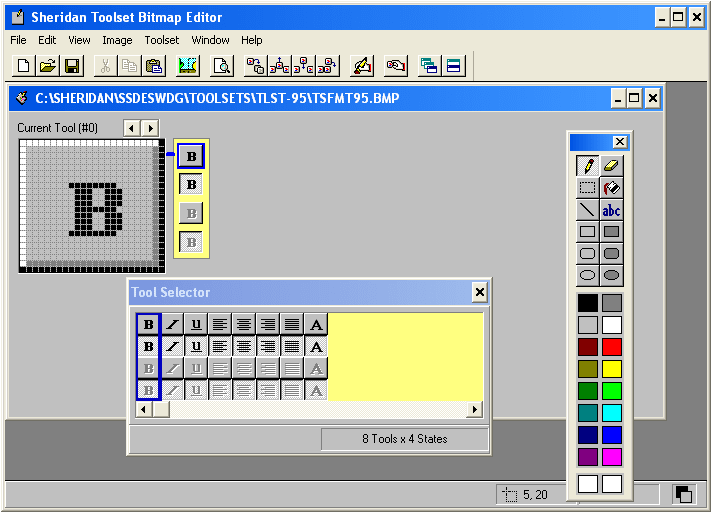The height and width of the screenshot is (514, 715).
Task: Select the dotted rectangle selection tool
Action: pos(587,187)
